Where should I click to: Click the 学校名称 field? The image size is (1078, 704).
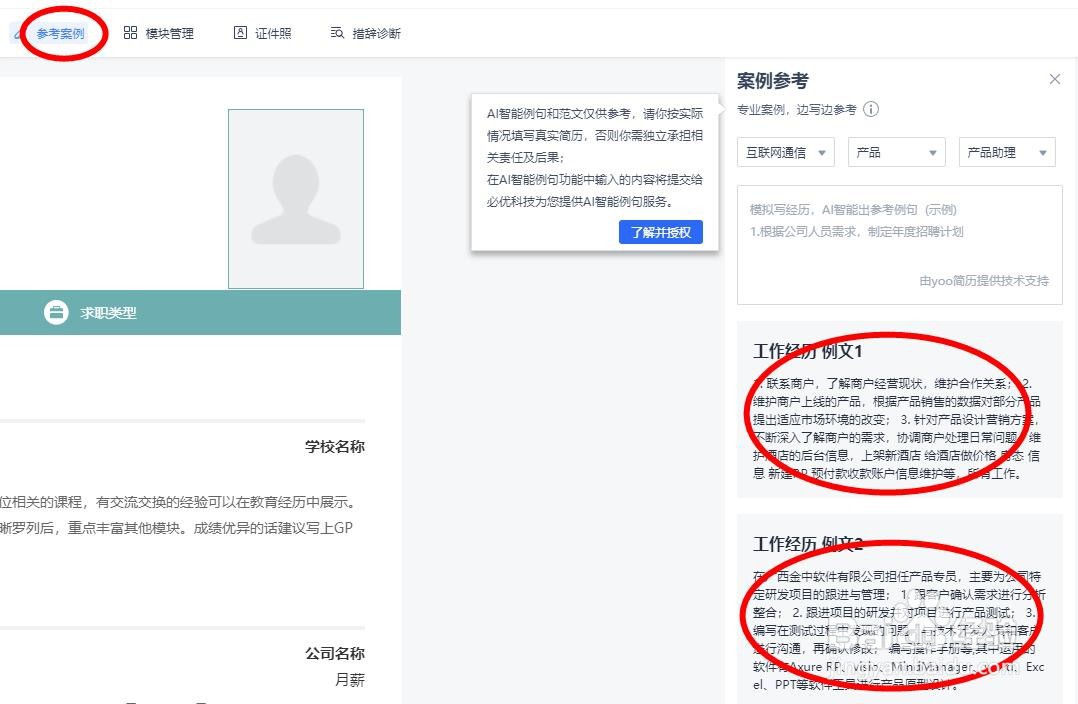(x=335, y=447)
